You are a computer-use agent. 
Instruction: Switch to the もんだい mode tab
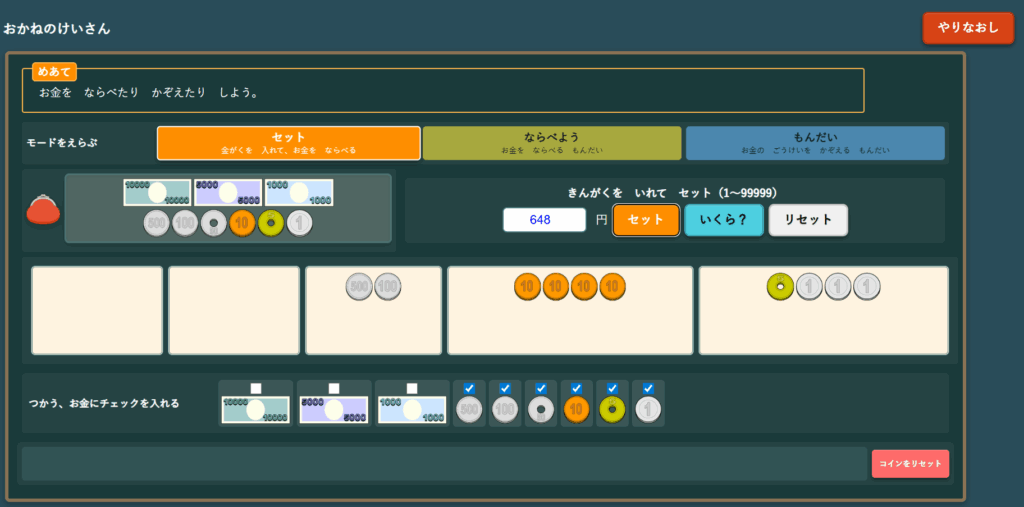click(815, 143)
